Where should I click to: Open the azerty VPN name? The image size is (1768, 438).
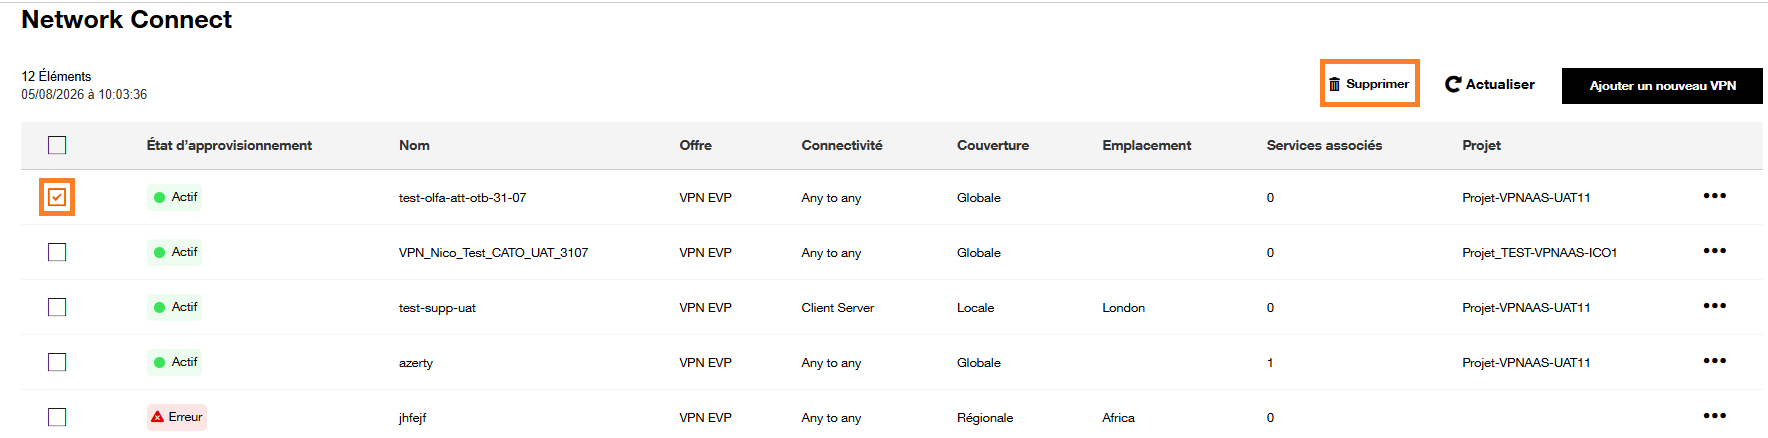[x=416, y=363]
